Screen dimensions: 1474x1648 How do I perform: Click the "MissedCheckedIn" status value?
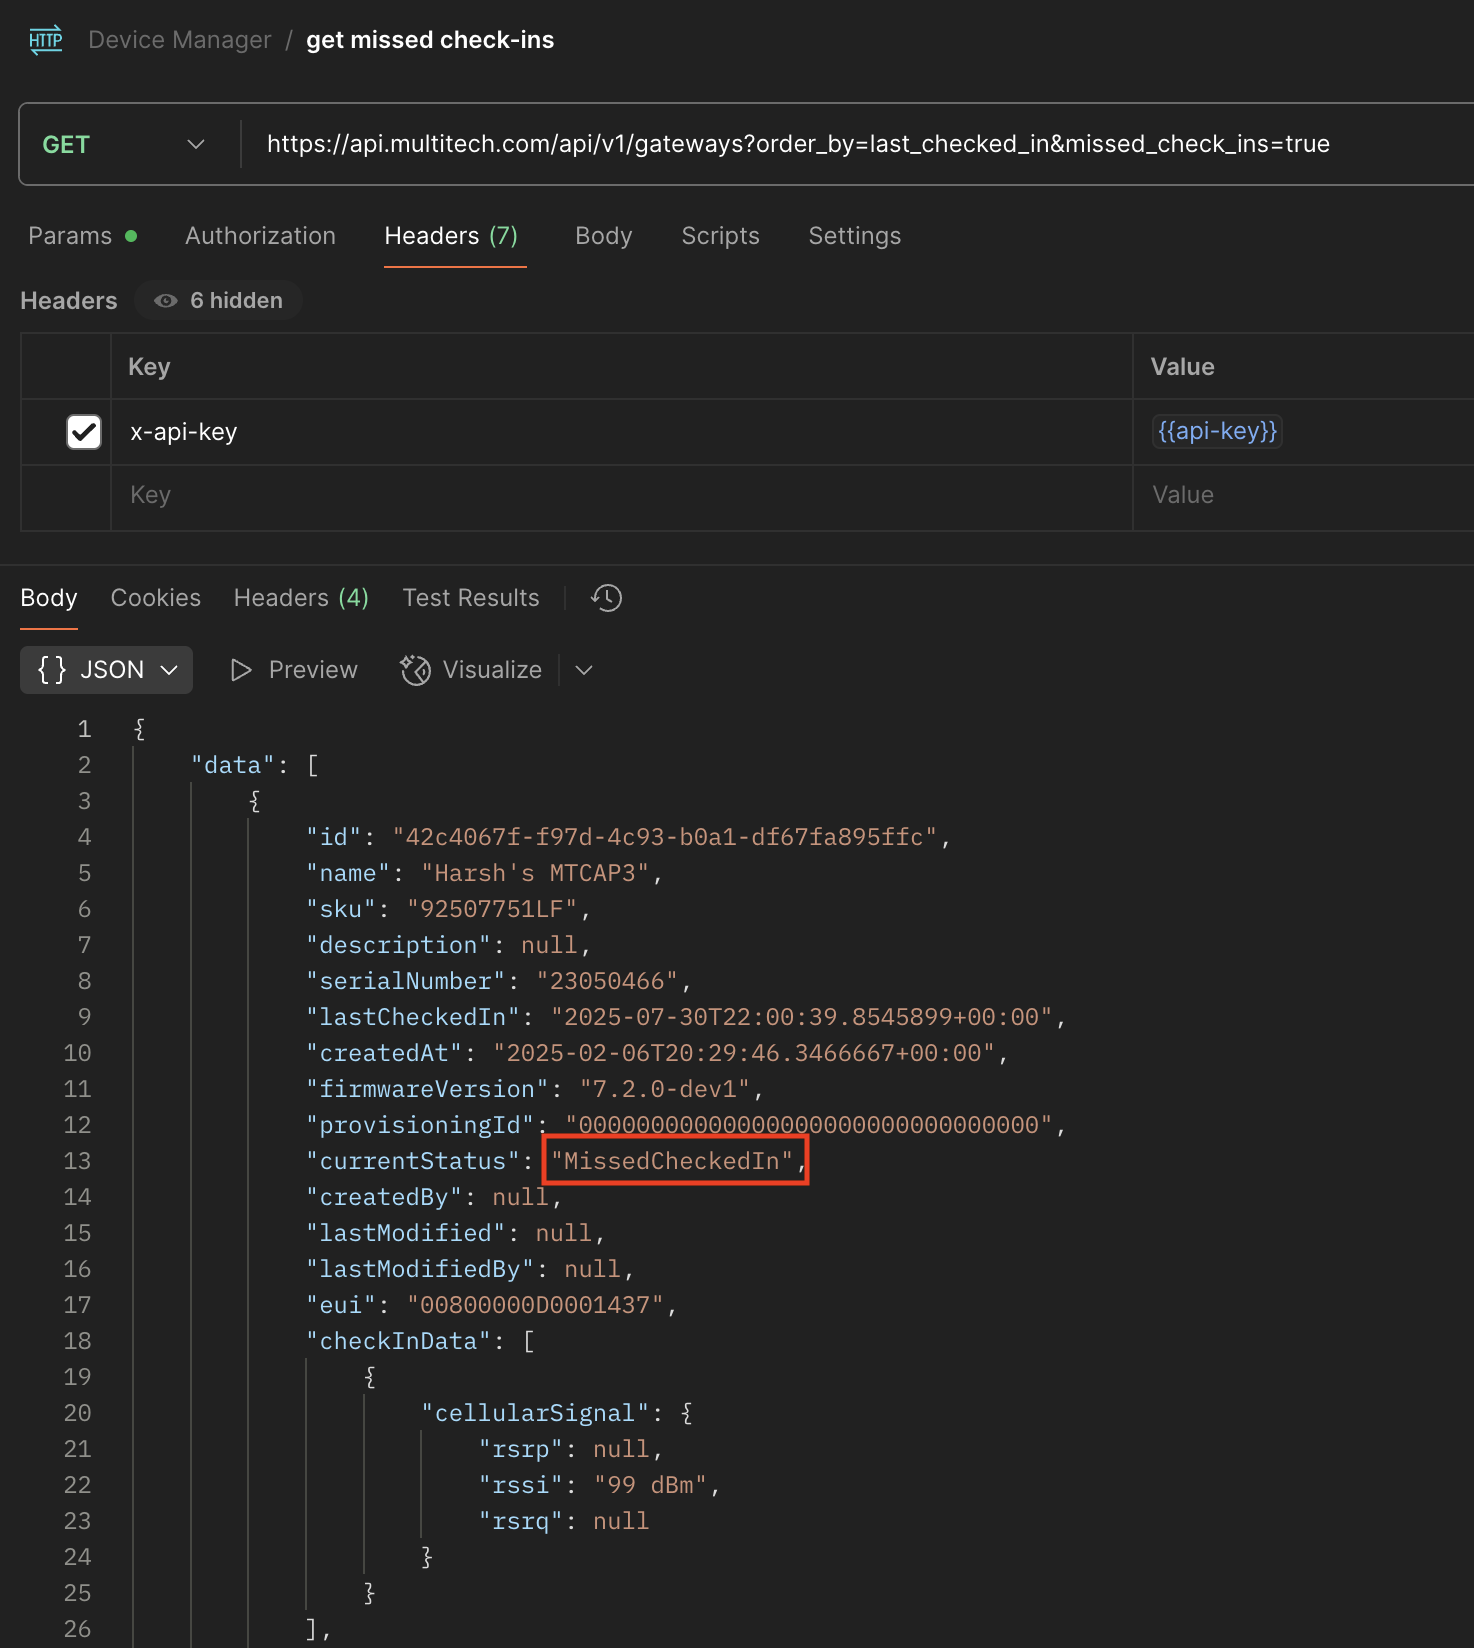pos(672,1161)
